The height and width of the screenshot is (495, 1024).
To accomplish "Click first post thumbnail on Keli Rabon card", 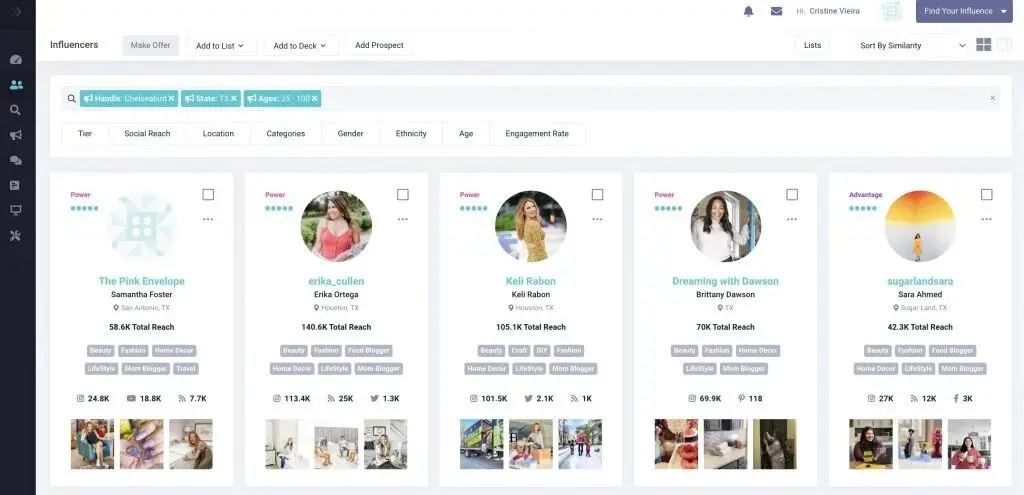I will [481, 444].
